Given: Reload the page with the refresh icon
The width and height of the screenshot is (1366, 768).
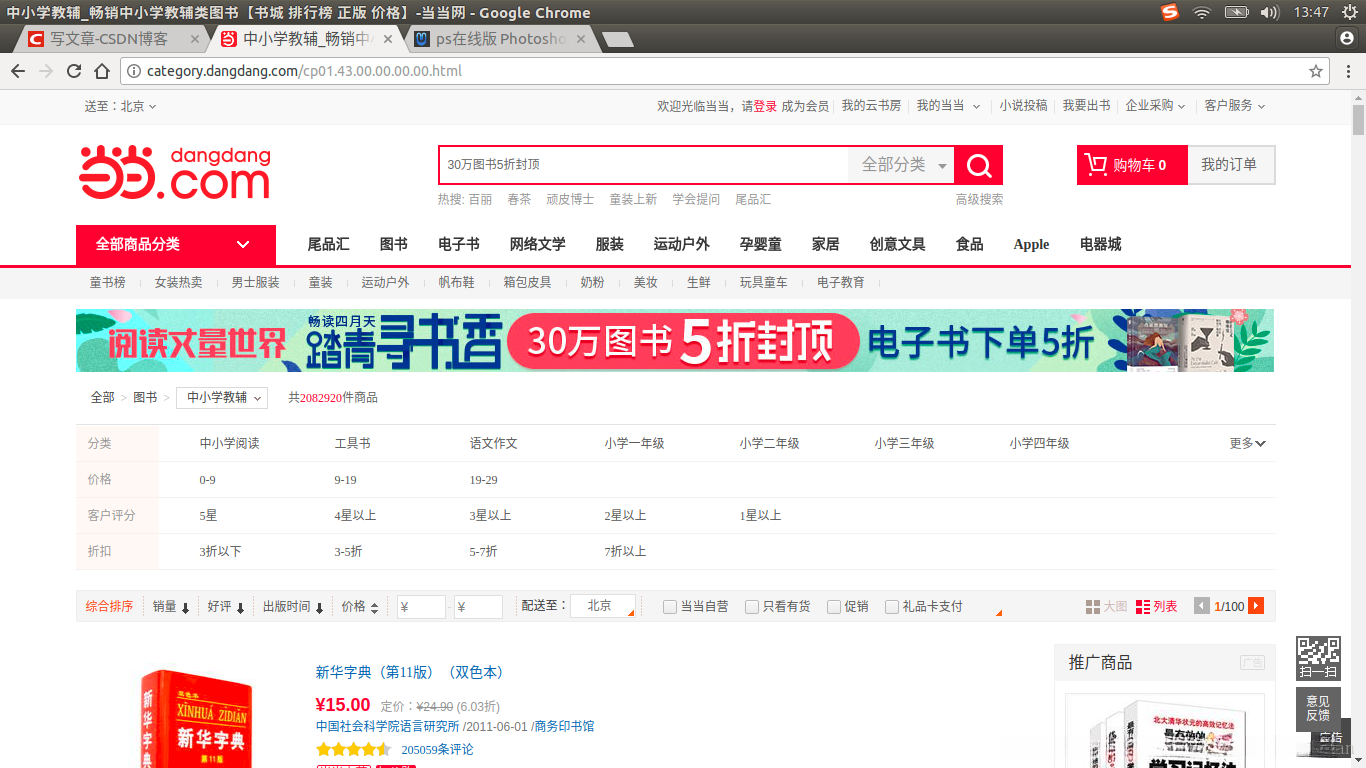Looking at the screenshot, I should (74, 71).
